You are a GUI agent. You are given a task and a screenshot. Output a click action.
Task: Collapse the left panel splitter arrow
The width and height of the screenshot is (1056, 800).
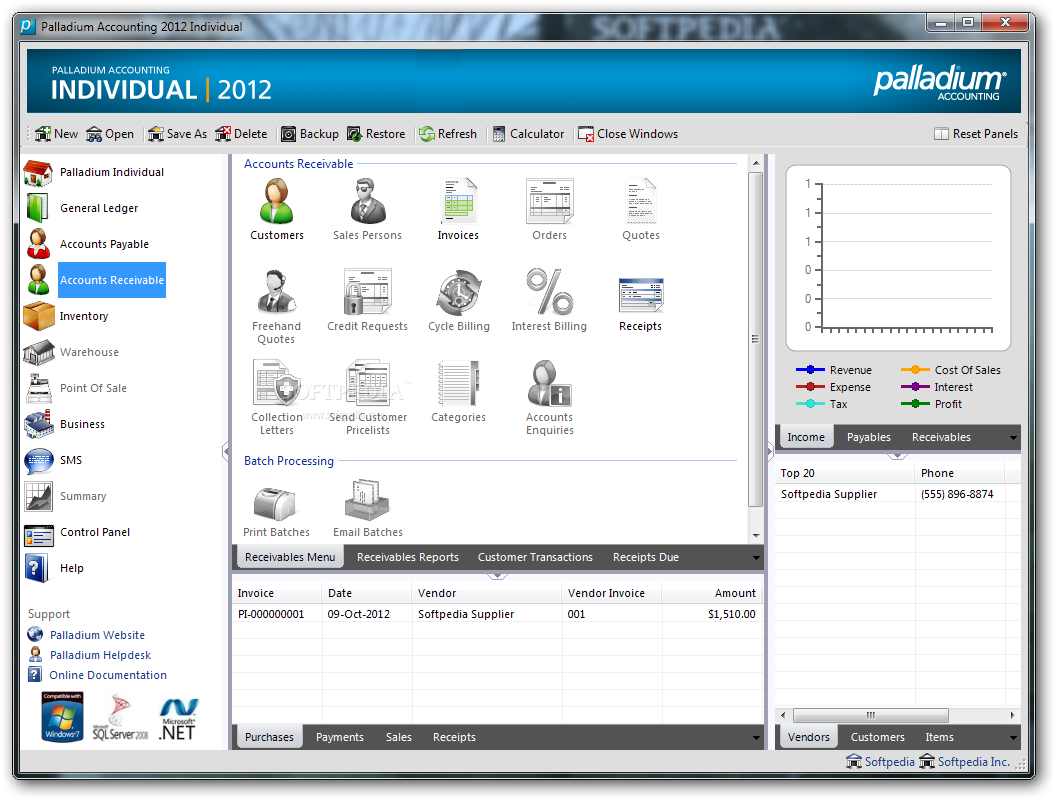click(x=226, y=451)
